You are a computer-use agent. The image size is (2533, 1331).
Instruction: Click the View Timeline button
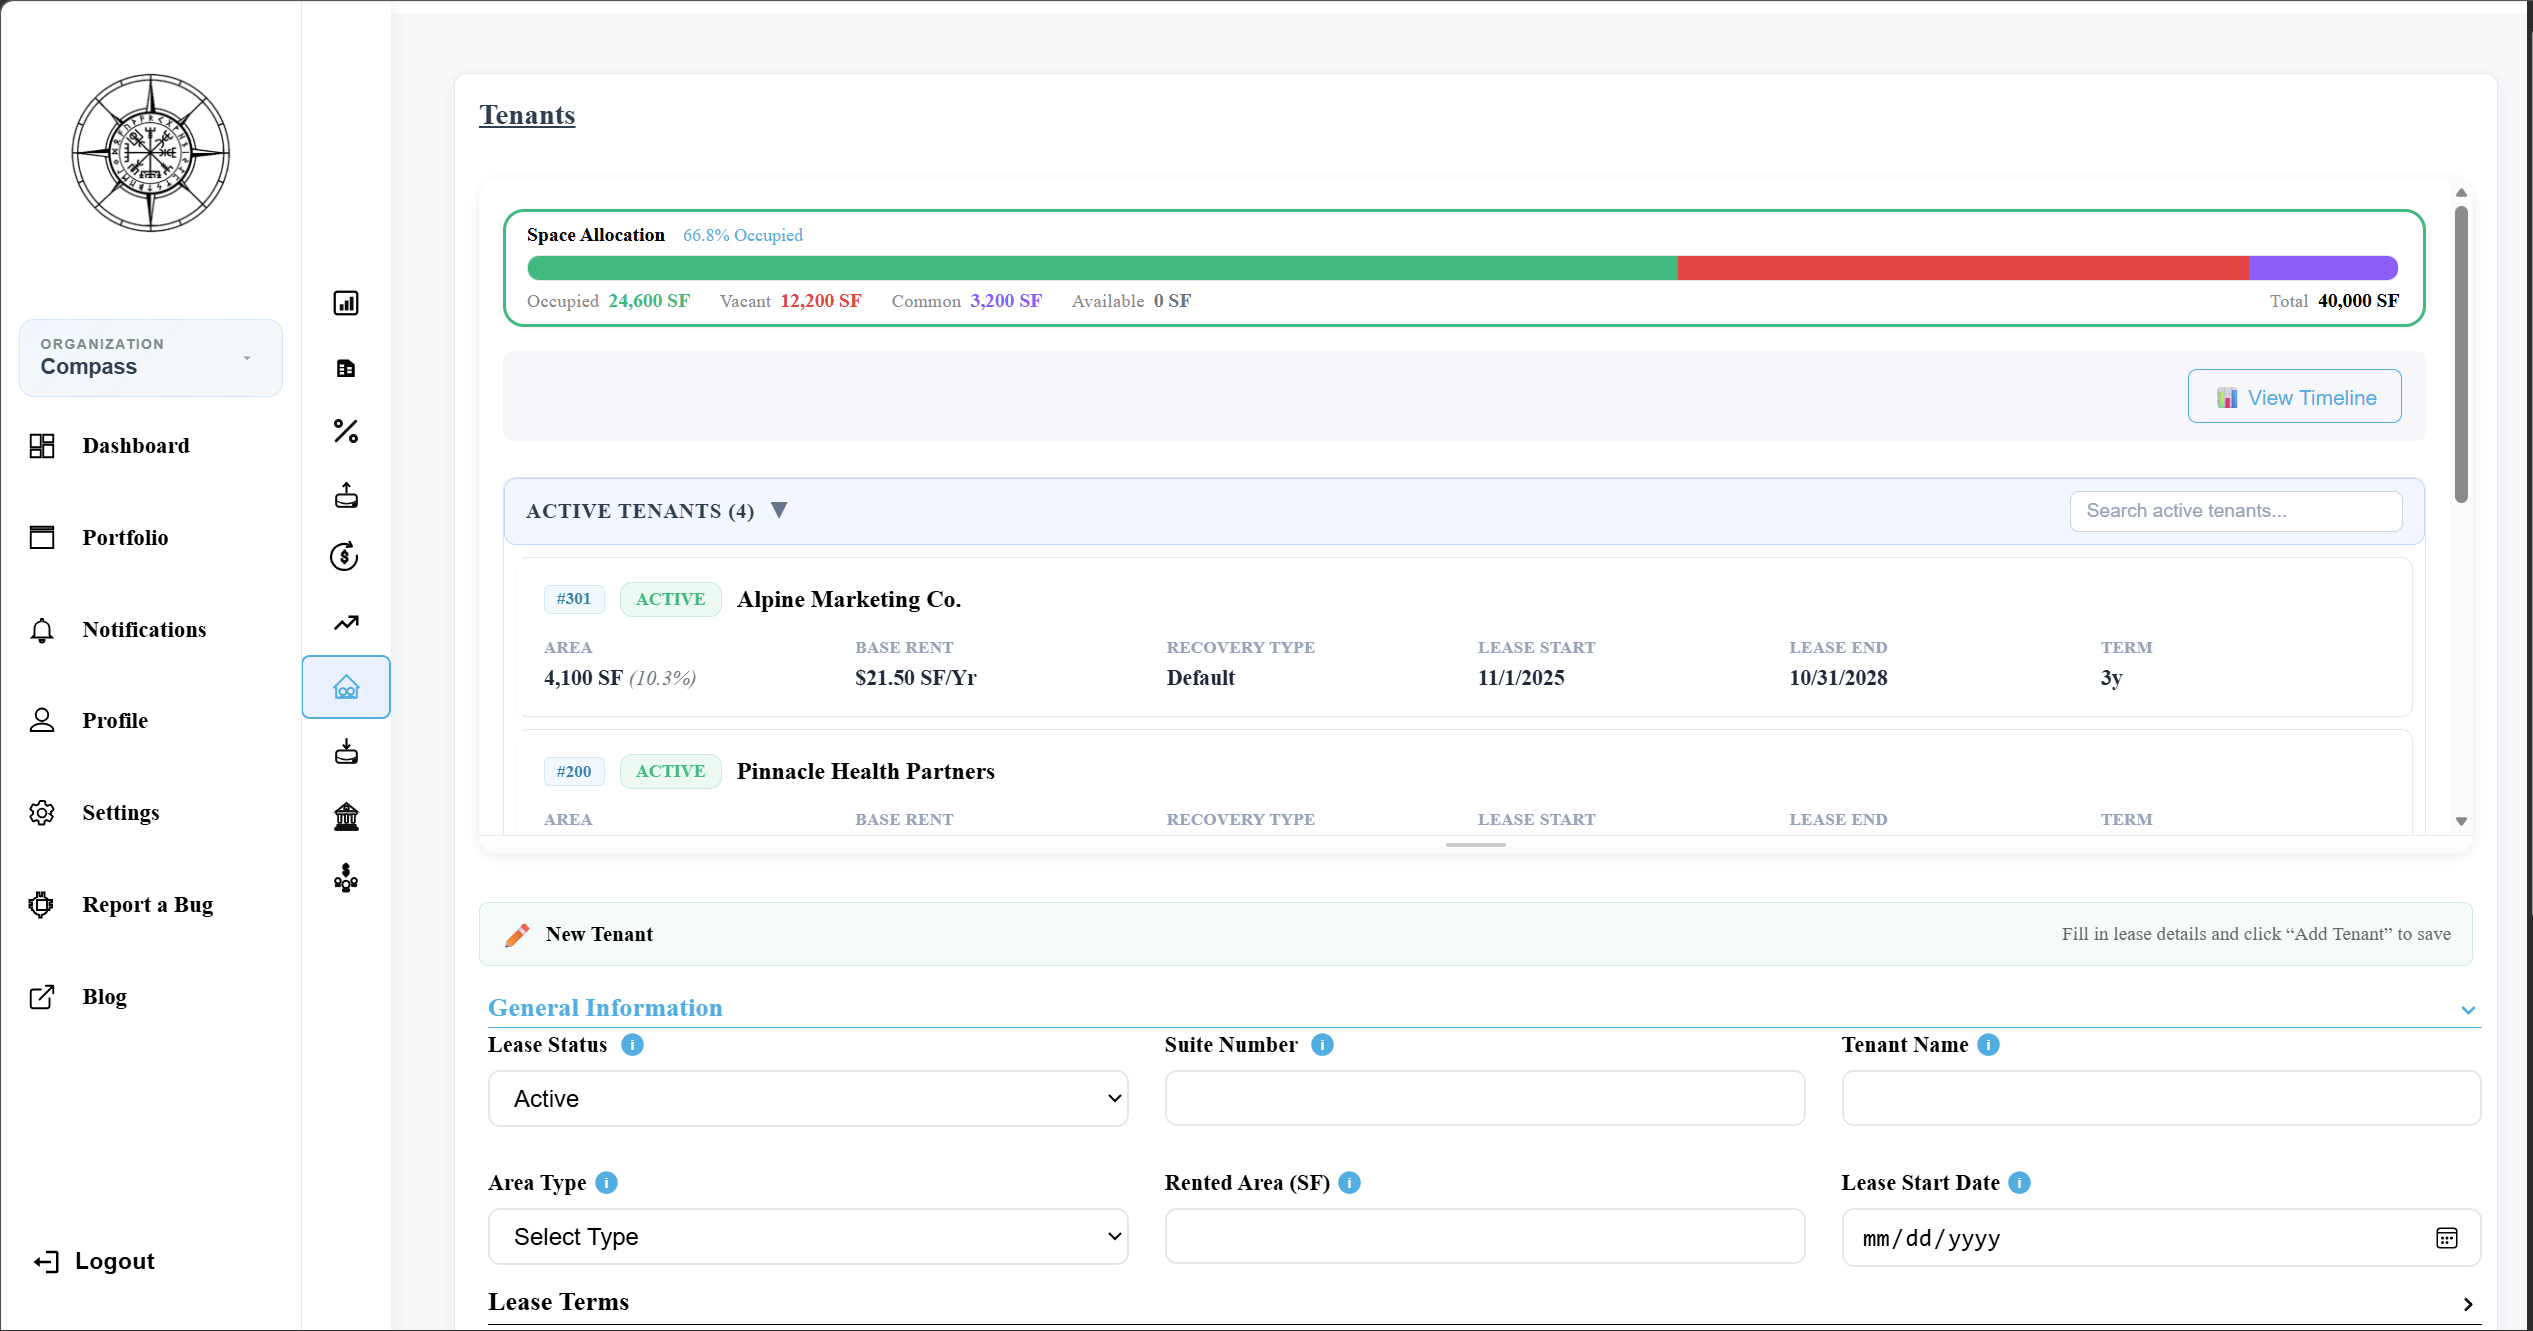click(2294, 397)
